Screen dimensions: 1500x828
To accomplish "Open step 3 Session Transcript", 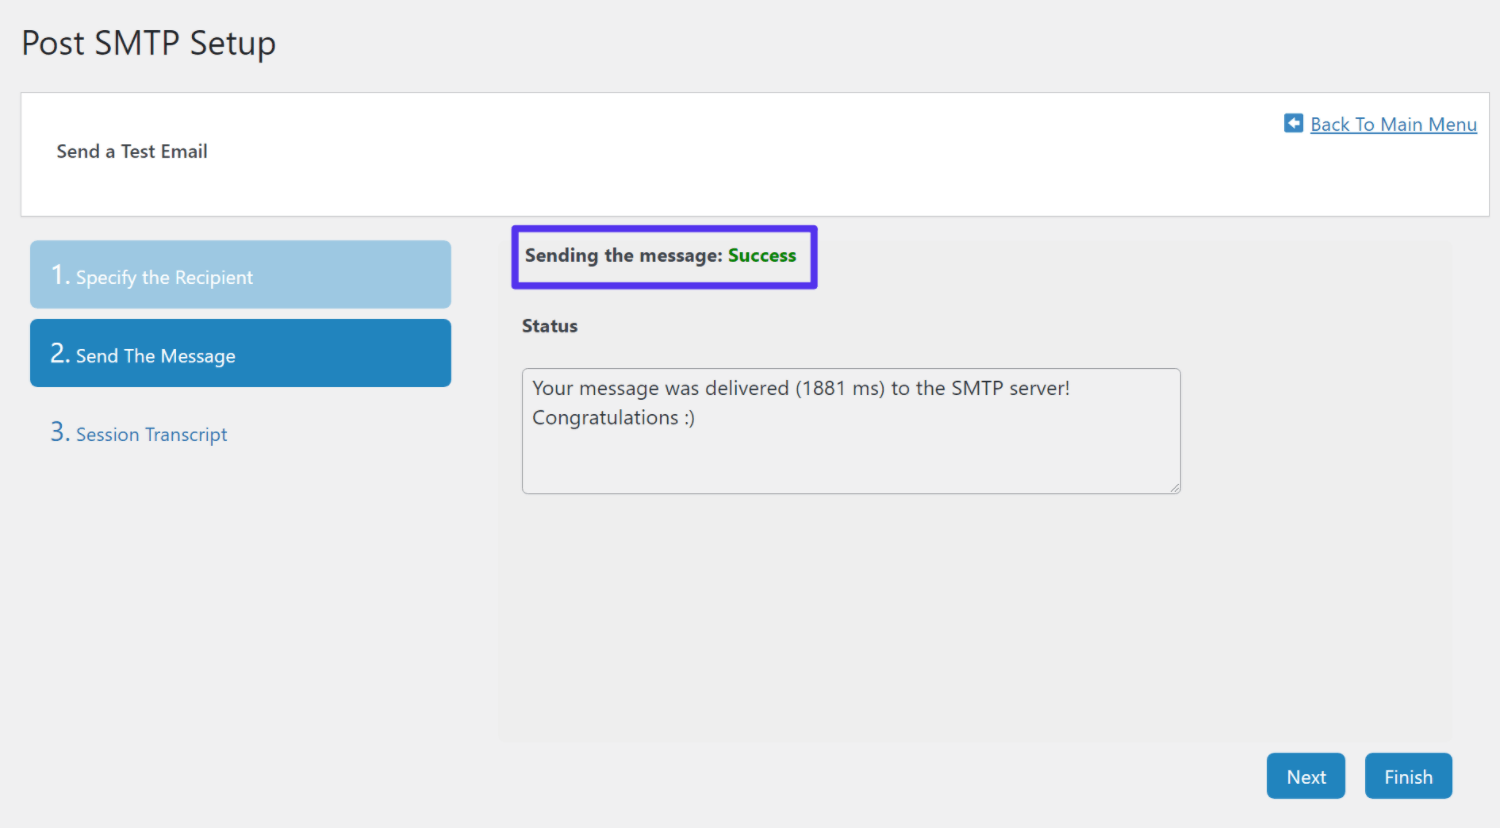I will pyautogui.click(x=151, y=434).
